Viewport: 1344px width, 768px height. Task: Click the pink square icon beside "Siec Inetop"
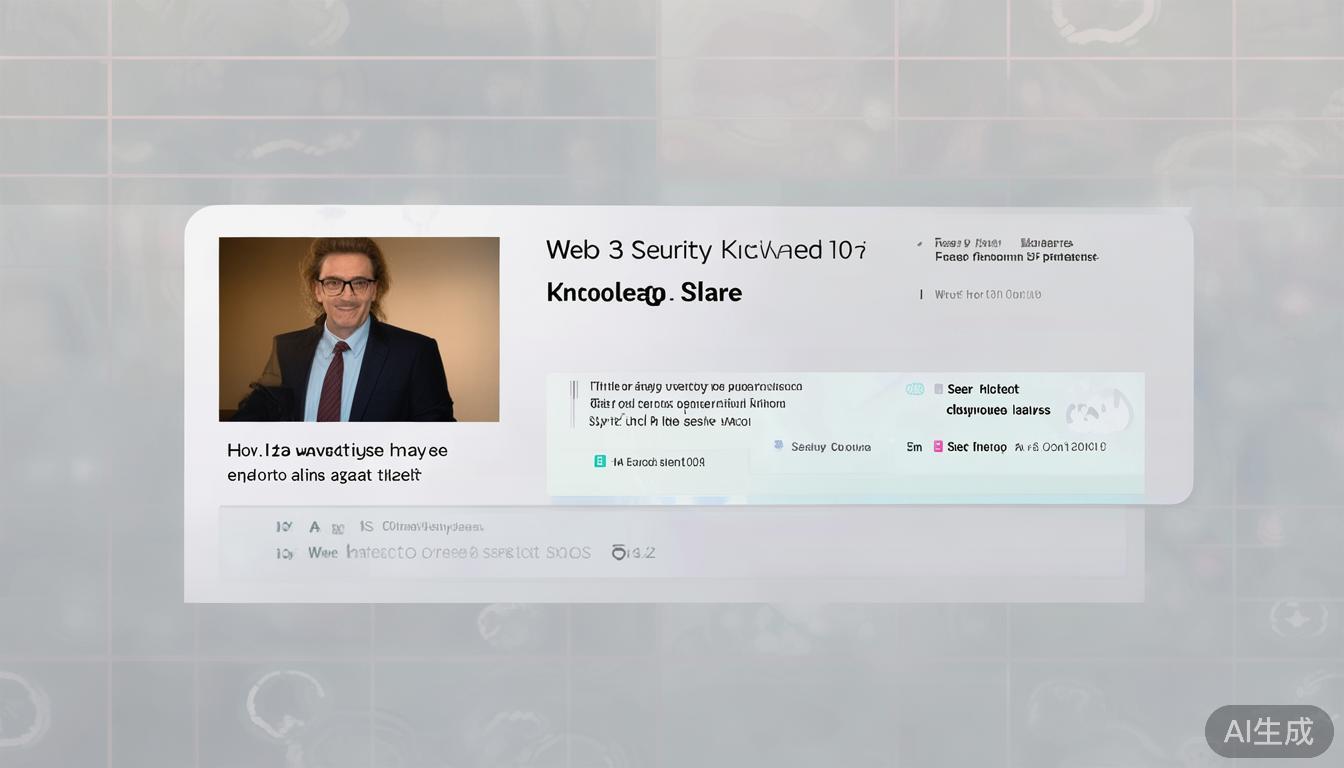point(938,447)
